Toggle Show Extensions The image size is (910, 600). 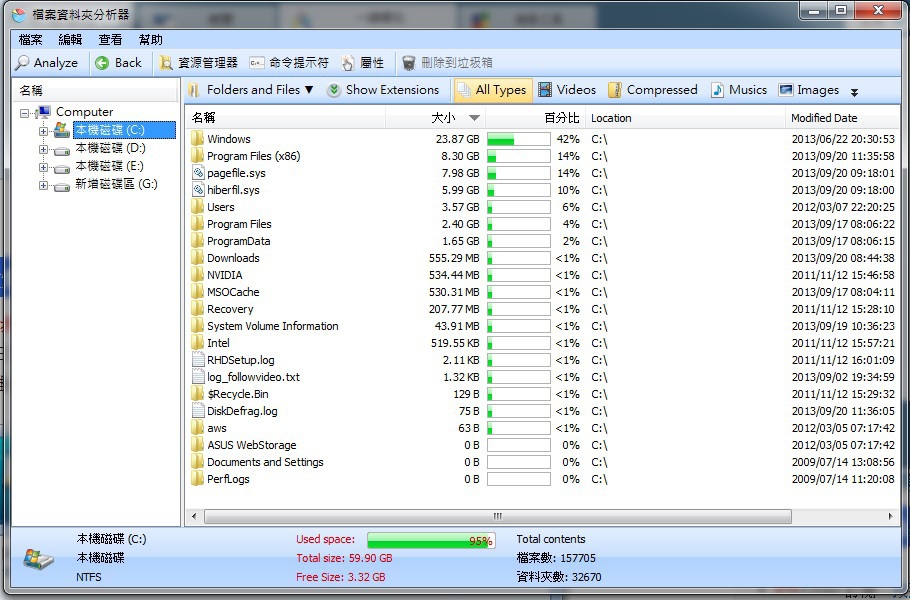click(x=383, y=90)
